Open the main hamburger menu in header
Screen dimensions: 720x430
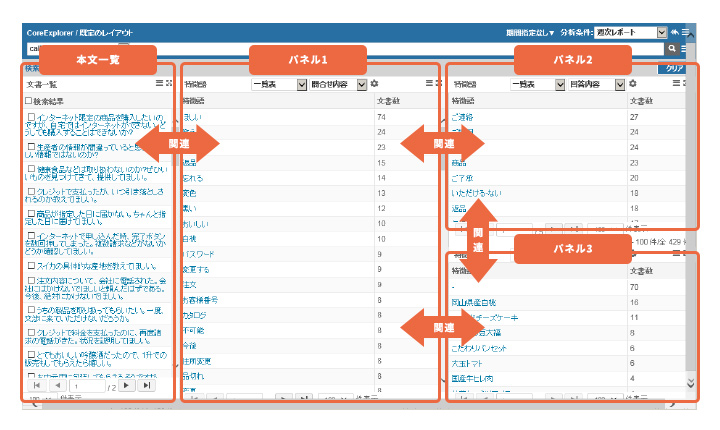[687, 33]
